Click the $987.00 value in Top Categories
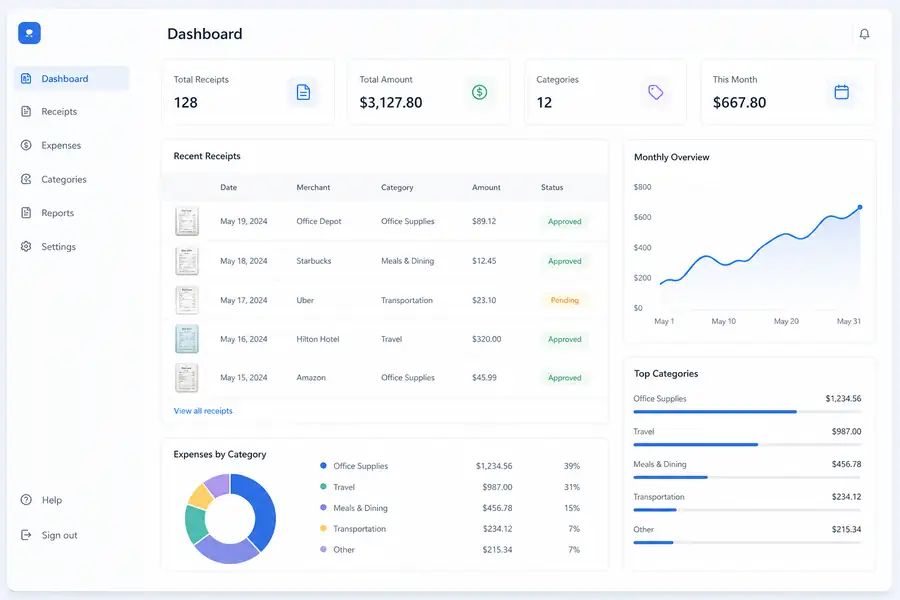The height and width of the screenshot is (600, 900). point(846,431)
